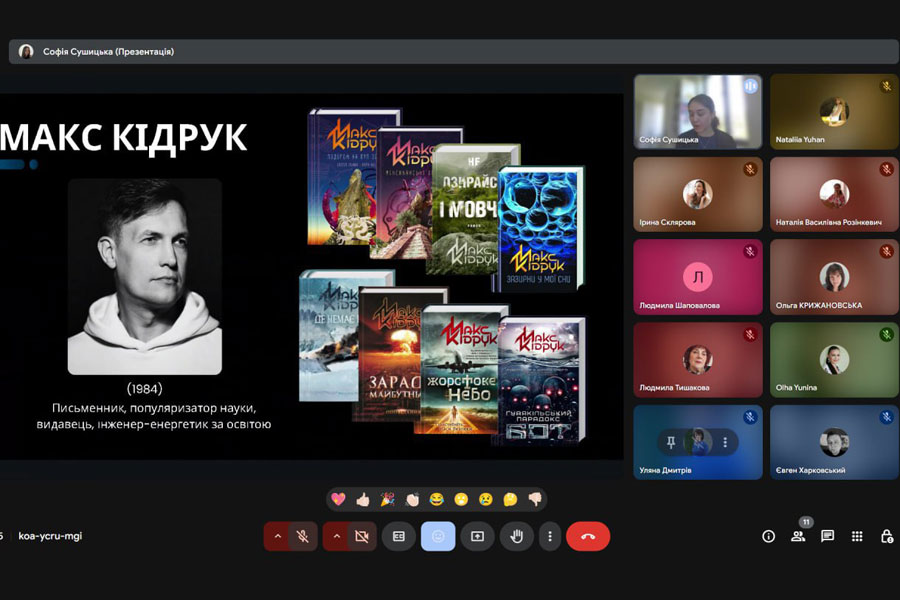Viewport: 900px width, 600px height.
Task: Toggle closed captions
Action: [399, 536]
